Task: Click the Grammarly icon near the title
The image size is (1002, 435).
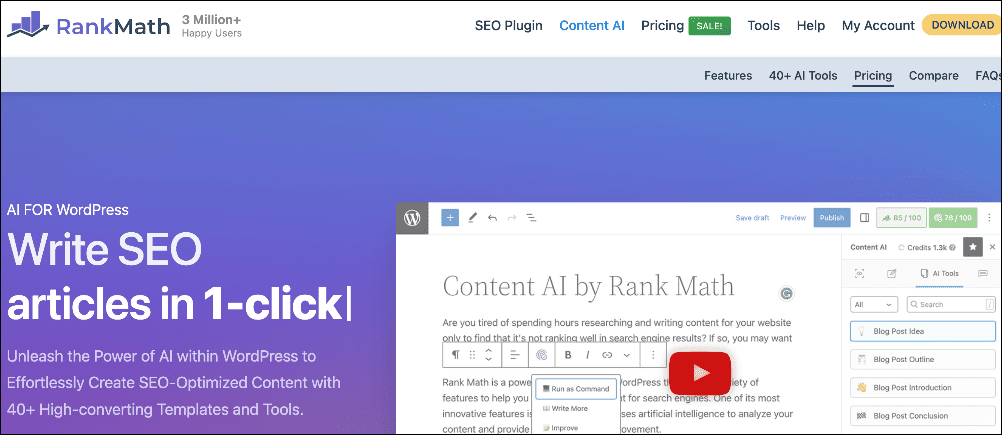Action: (787, 293)
